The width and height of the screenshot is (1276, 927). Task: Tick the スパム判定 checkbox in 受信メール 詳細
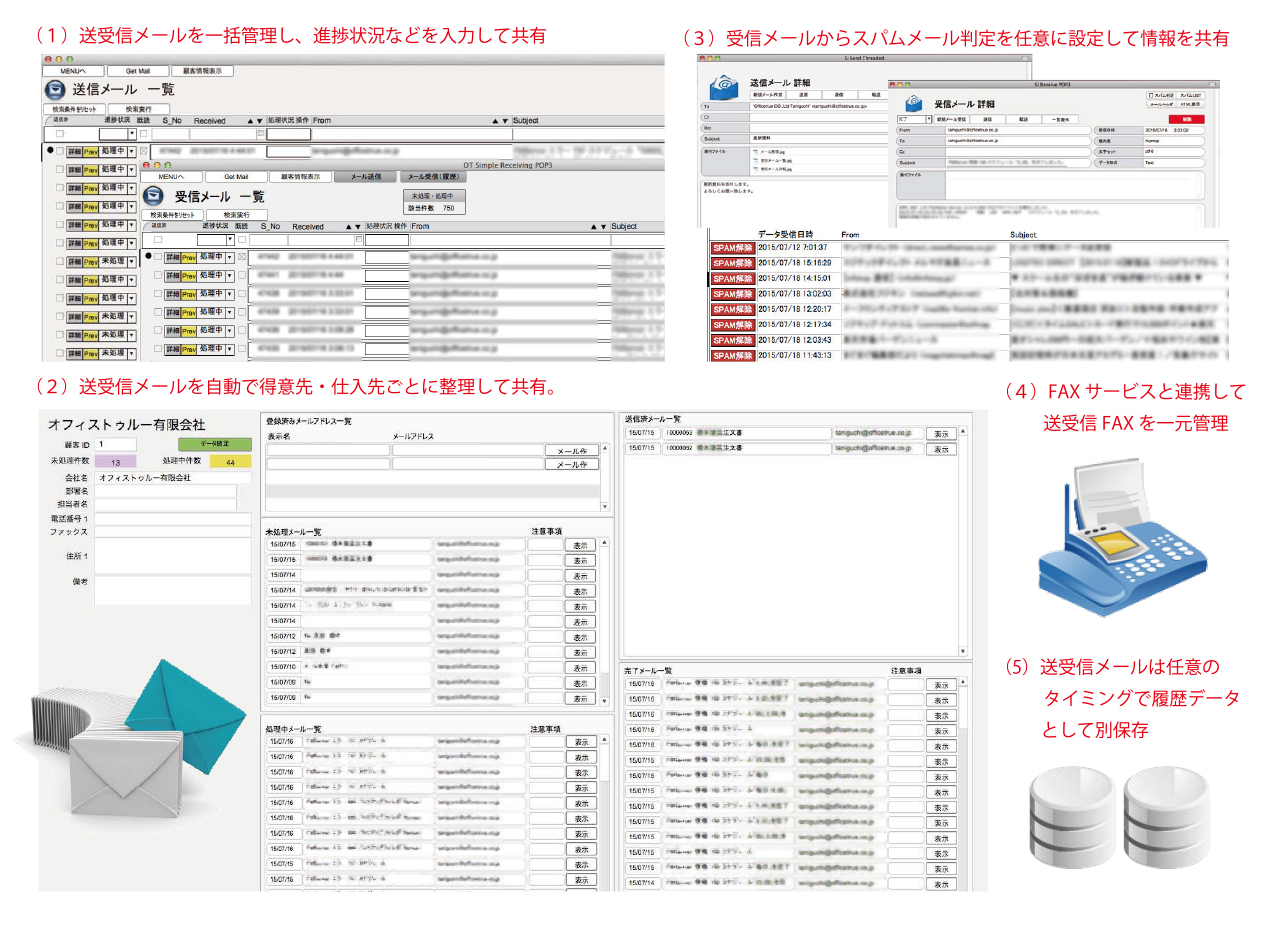pyautogui.click(x=1150, y=94)
